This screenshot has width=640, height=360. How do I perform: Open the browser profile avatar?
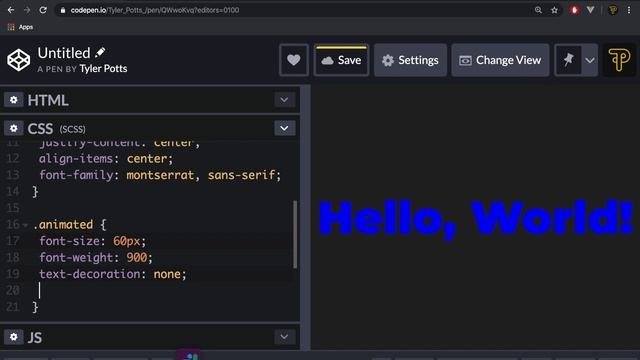613,10
